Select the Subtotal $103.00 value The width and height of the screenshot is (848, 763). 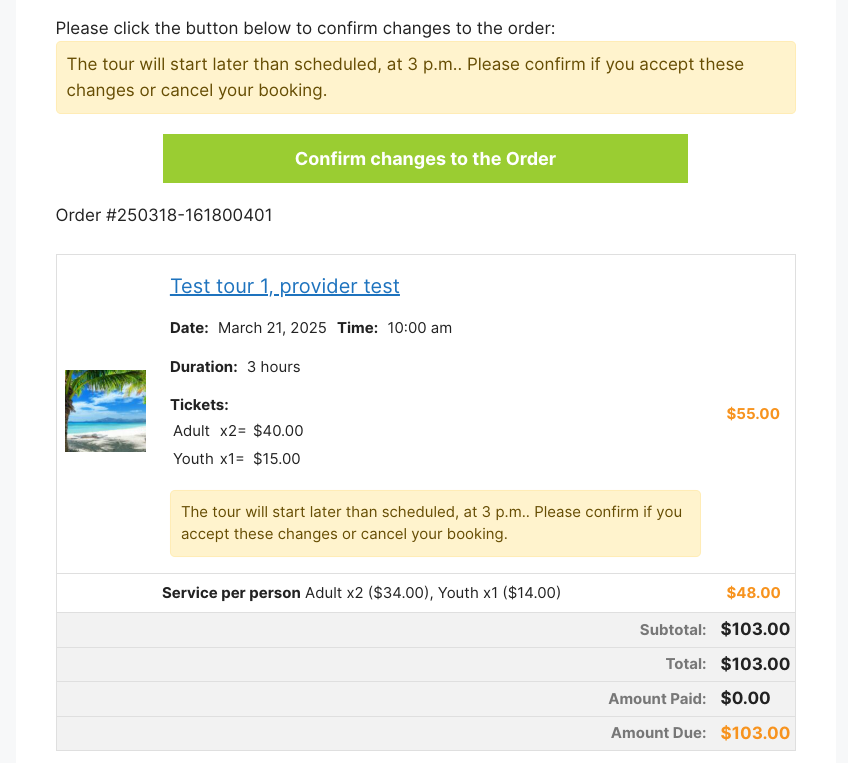[x=755, y=629]
